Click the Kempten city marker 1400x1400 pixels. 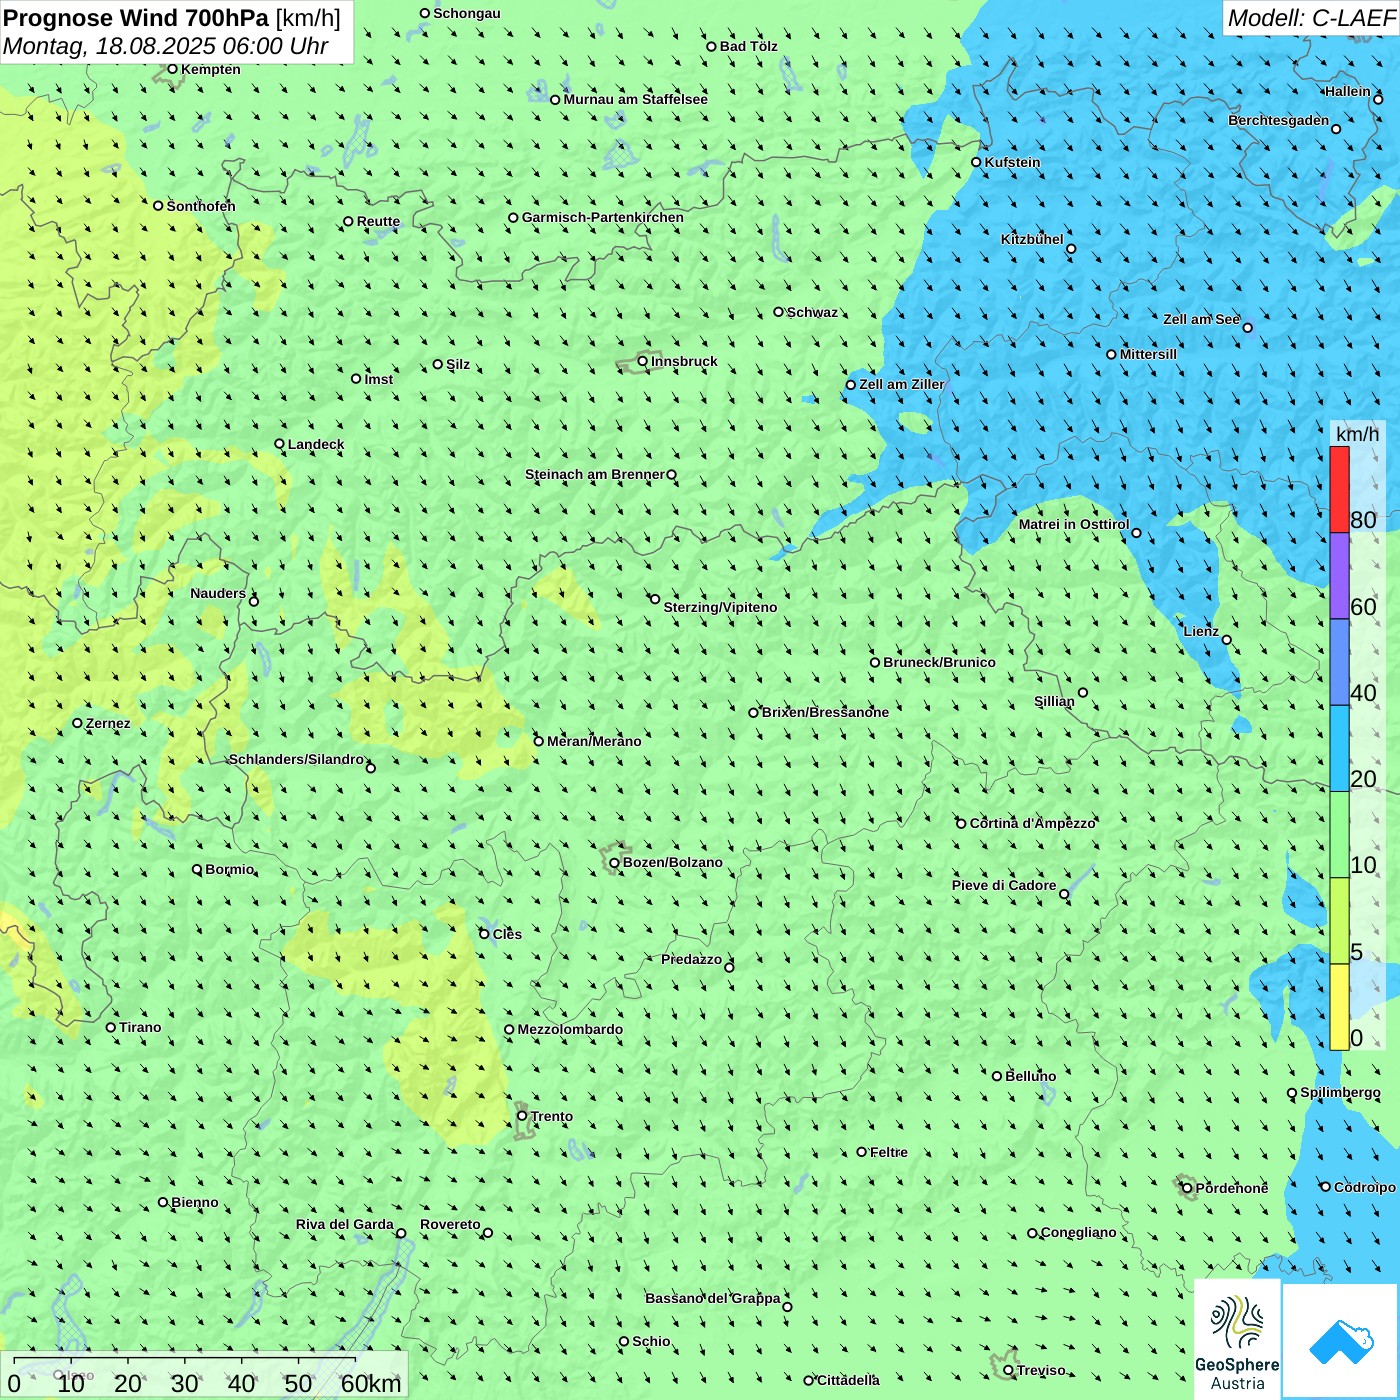tap(172, 69)
